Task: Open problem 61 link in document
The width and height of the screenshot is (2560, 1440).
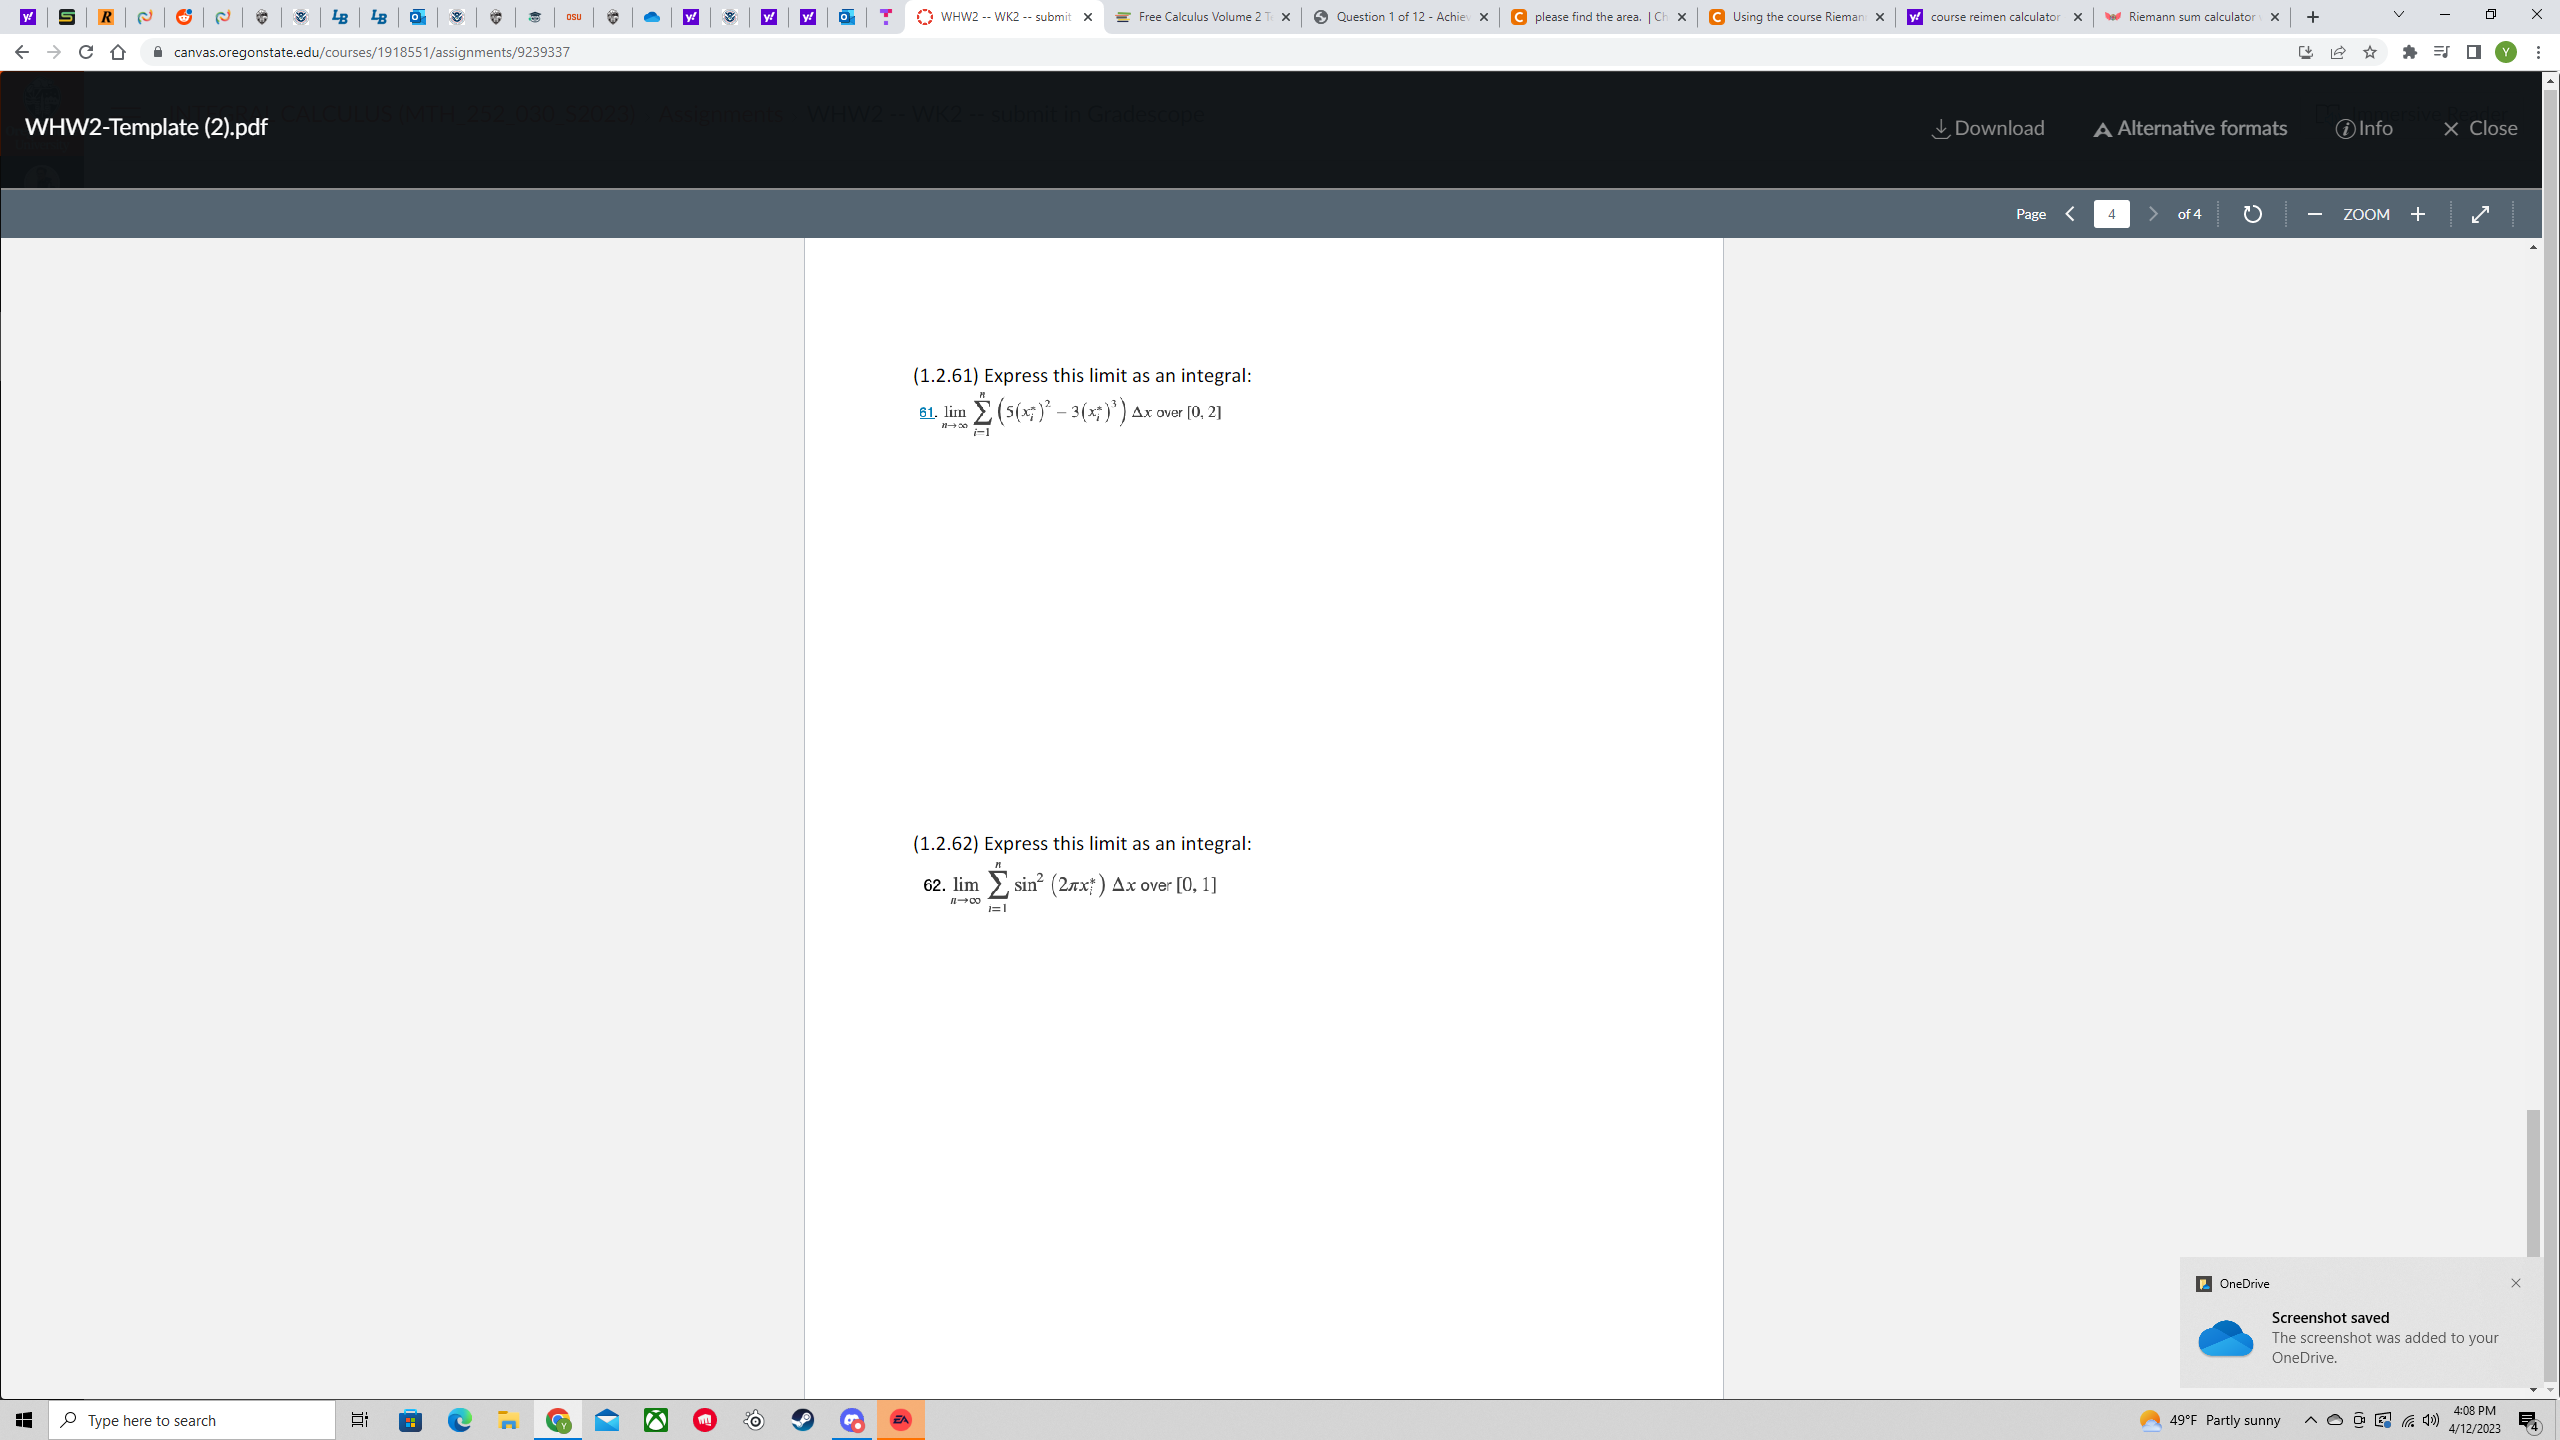Action: pos(926,412)
